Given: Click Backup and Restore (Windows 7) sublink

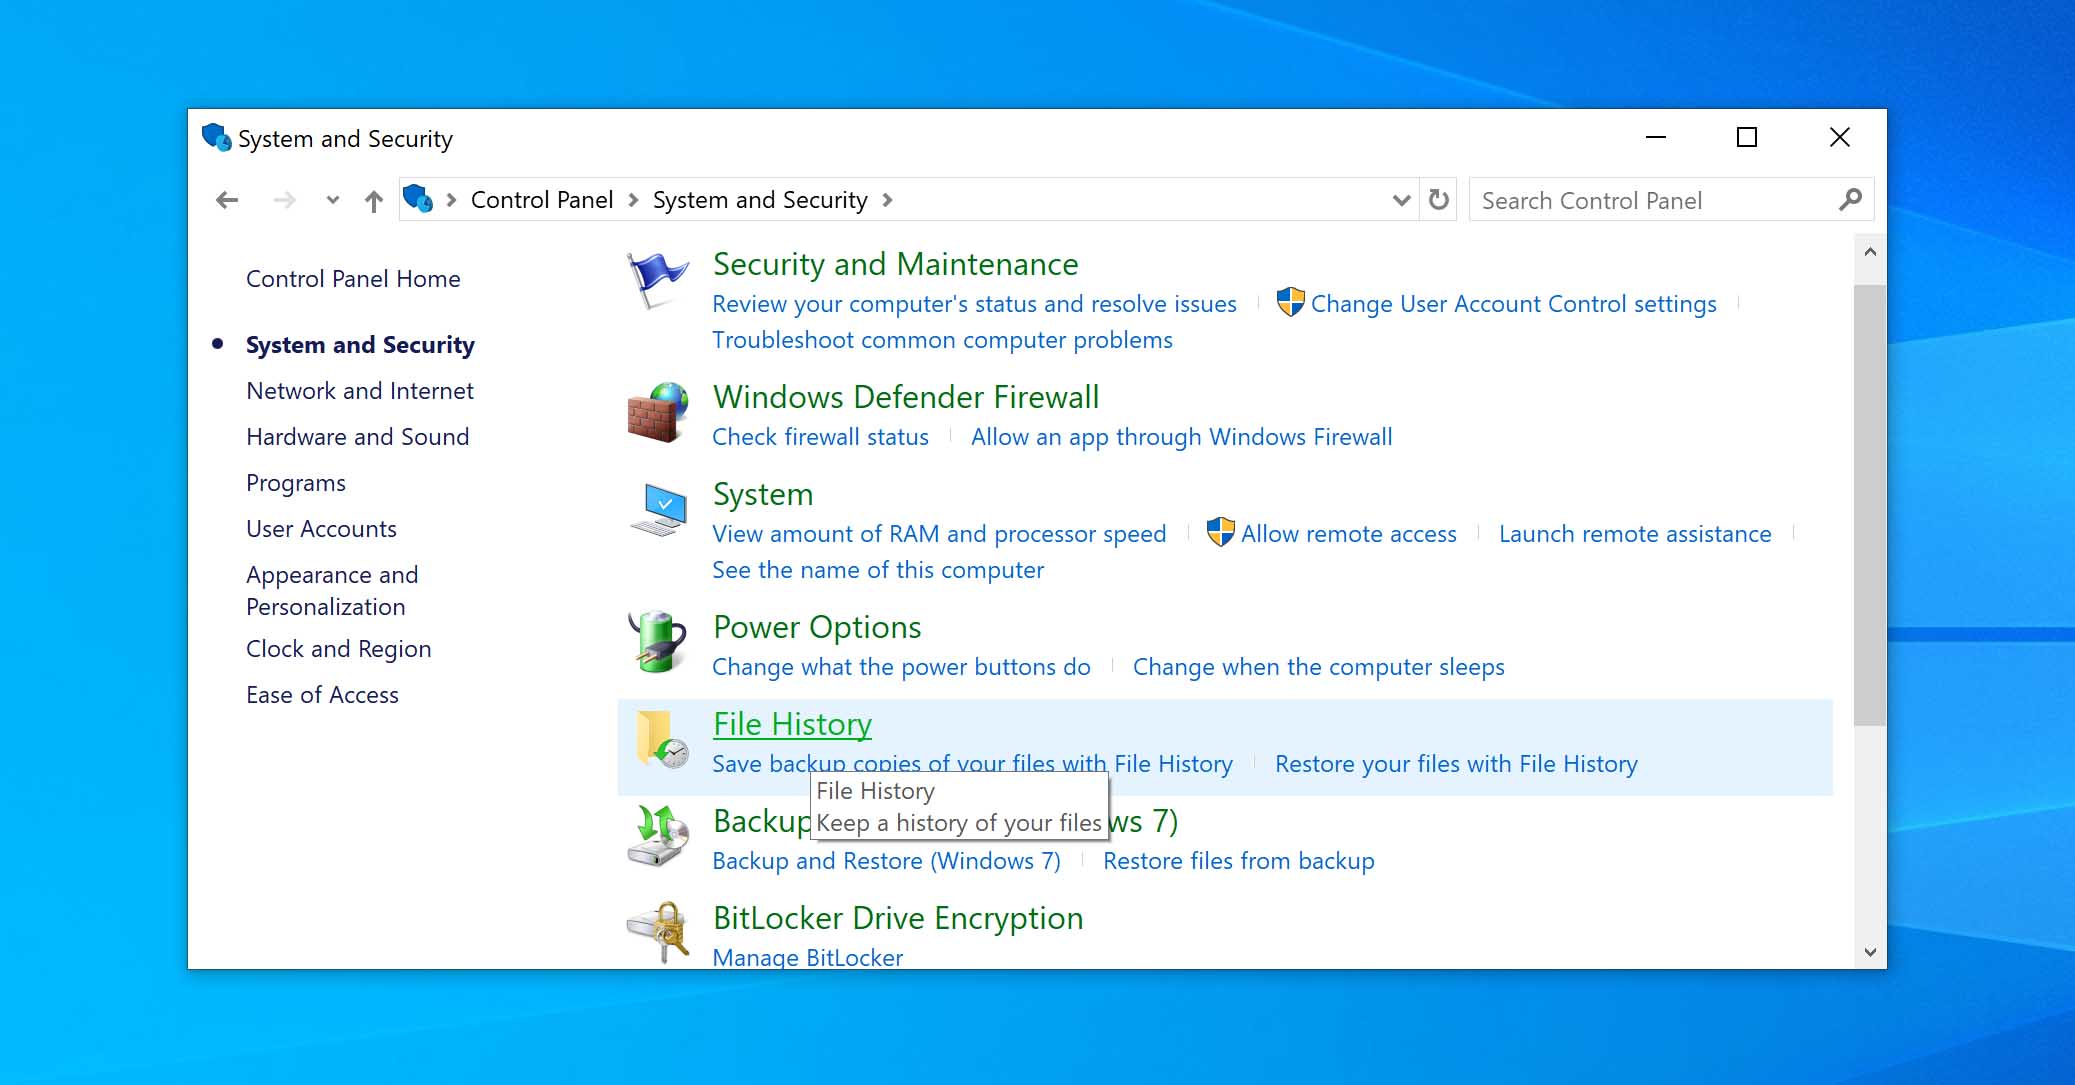Looking at the screenshot, I should (x=886, y=861).
